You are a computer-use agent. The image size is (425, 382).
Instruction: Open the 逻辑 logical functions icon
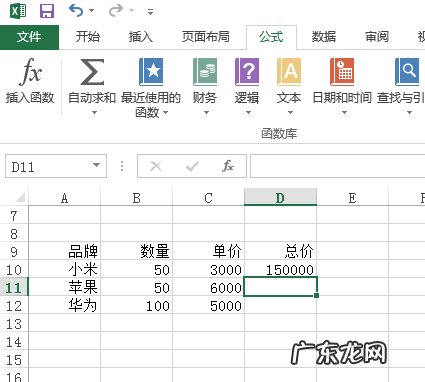click(247, 71)
